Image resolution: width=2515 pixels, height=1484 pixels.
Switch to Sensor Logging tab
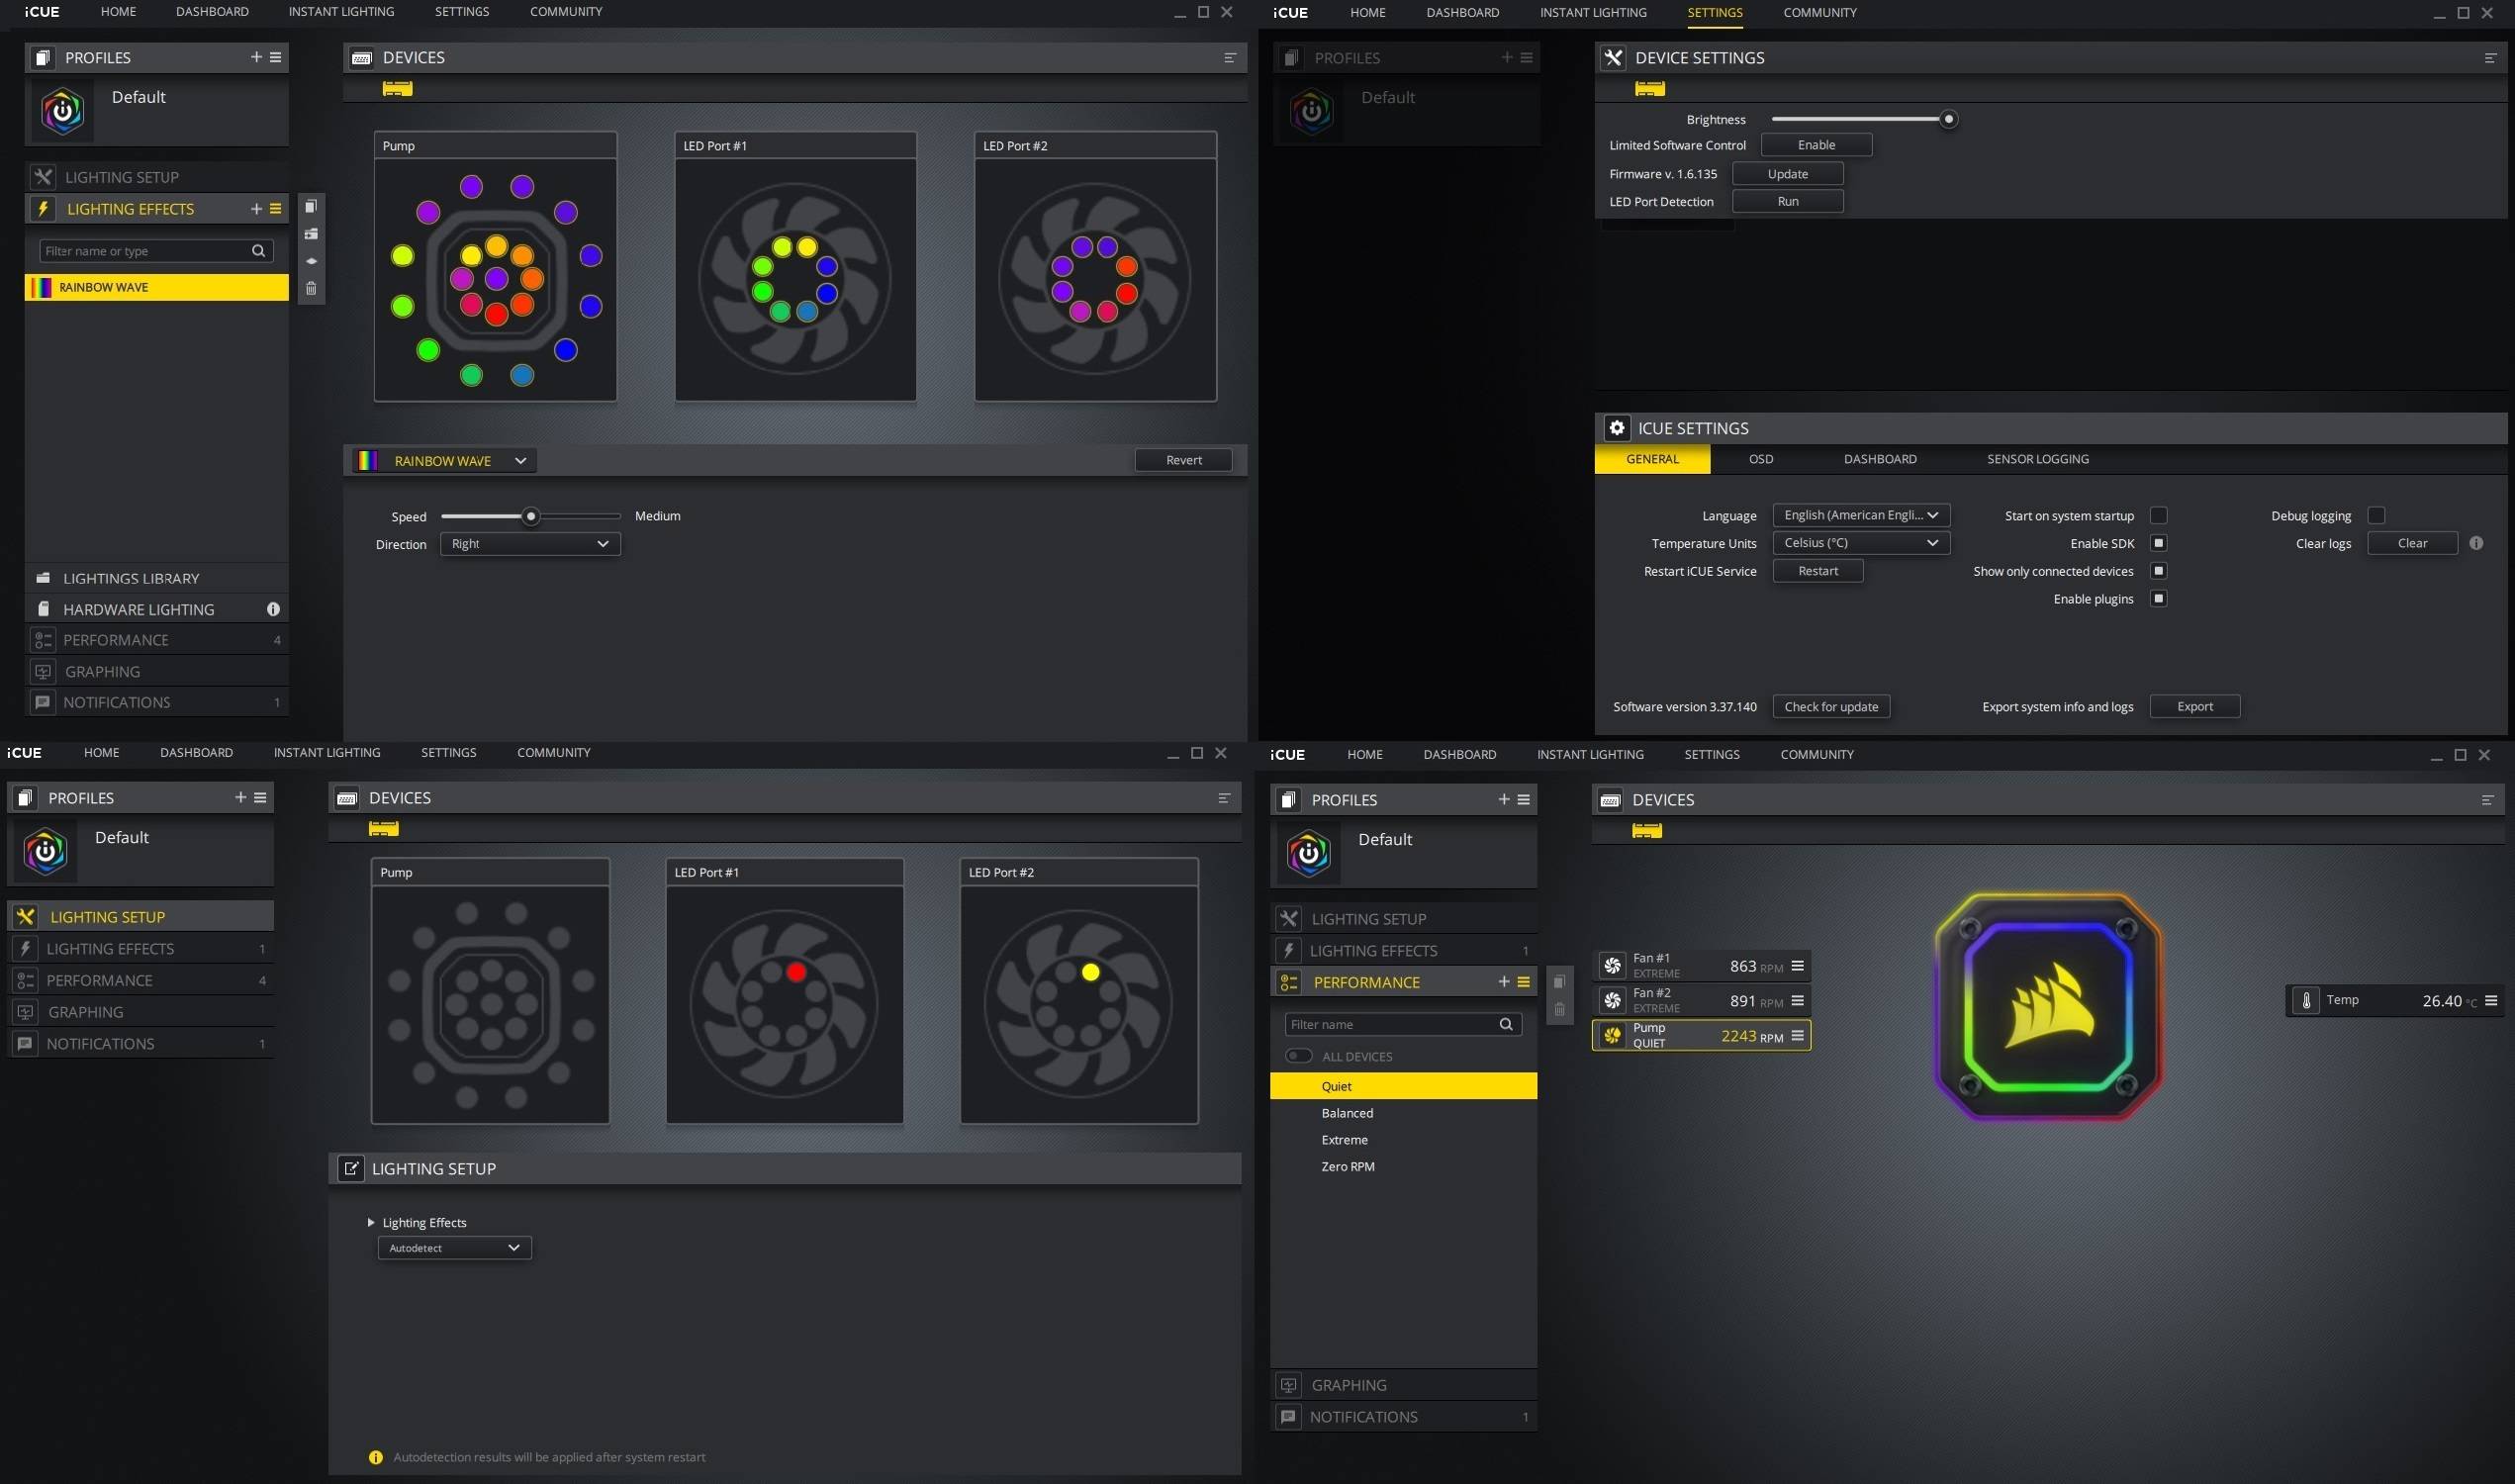click(x=2037, y=459)
